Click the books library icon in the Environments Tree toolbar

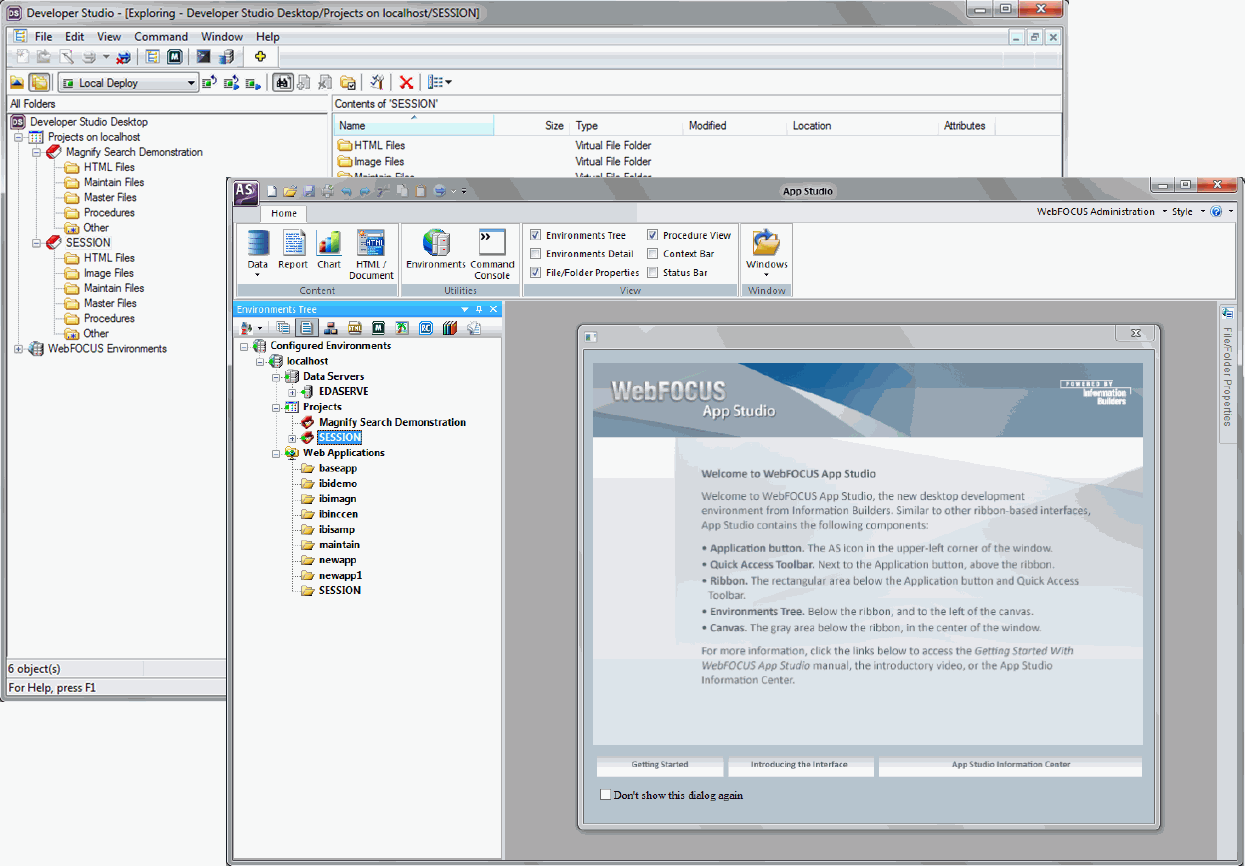tap(450, 327)
